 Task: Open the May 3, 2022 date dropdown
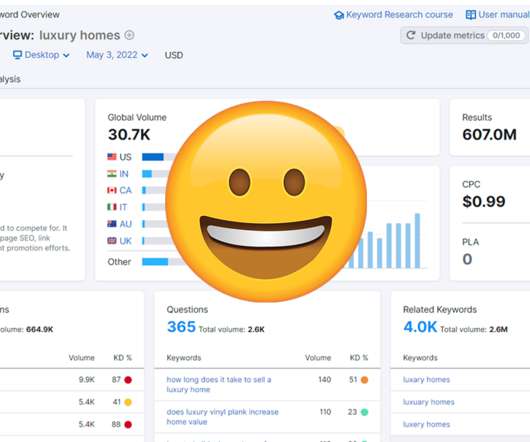click(117, 55)
